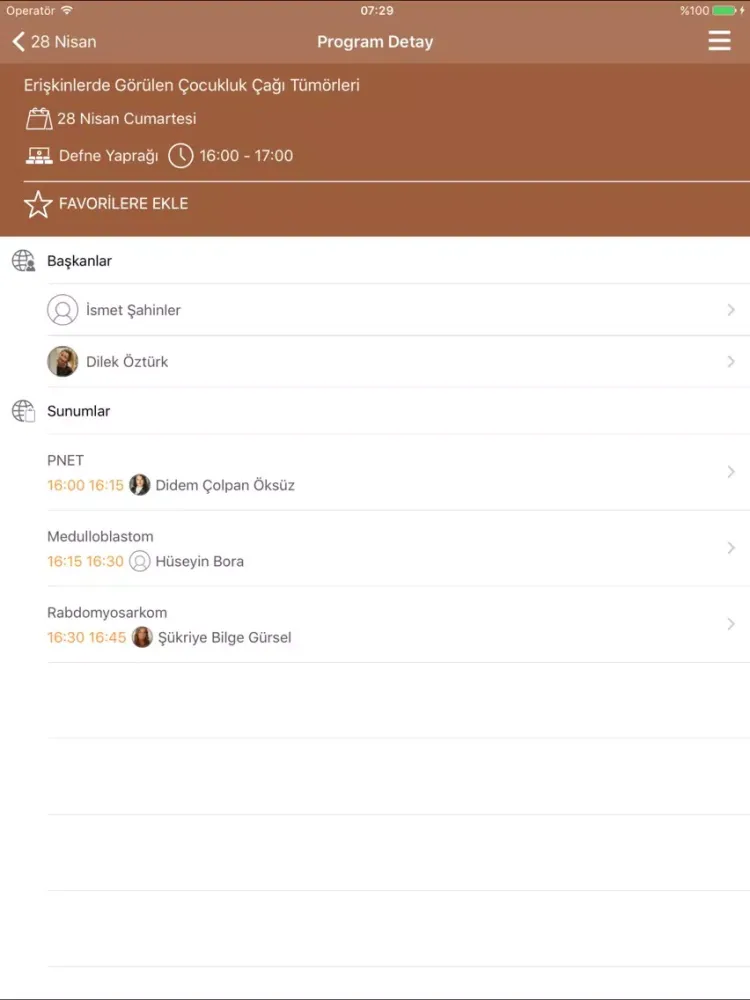Viewport: 750px width, 1000px height.
Task: Tap Dilek Öztürk profile photo
Action: point(62,362)
